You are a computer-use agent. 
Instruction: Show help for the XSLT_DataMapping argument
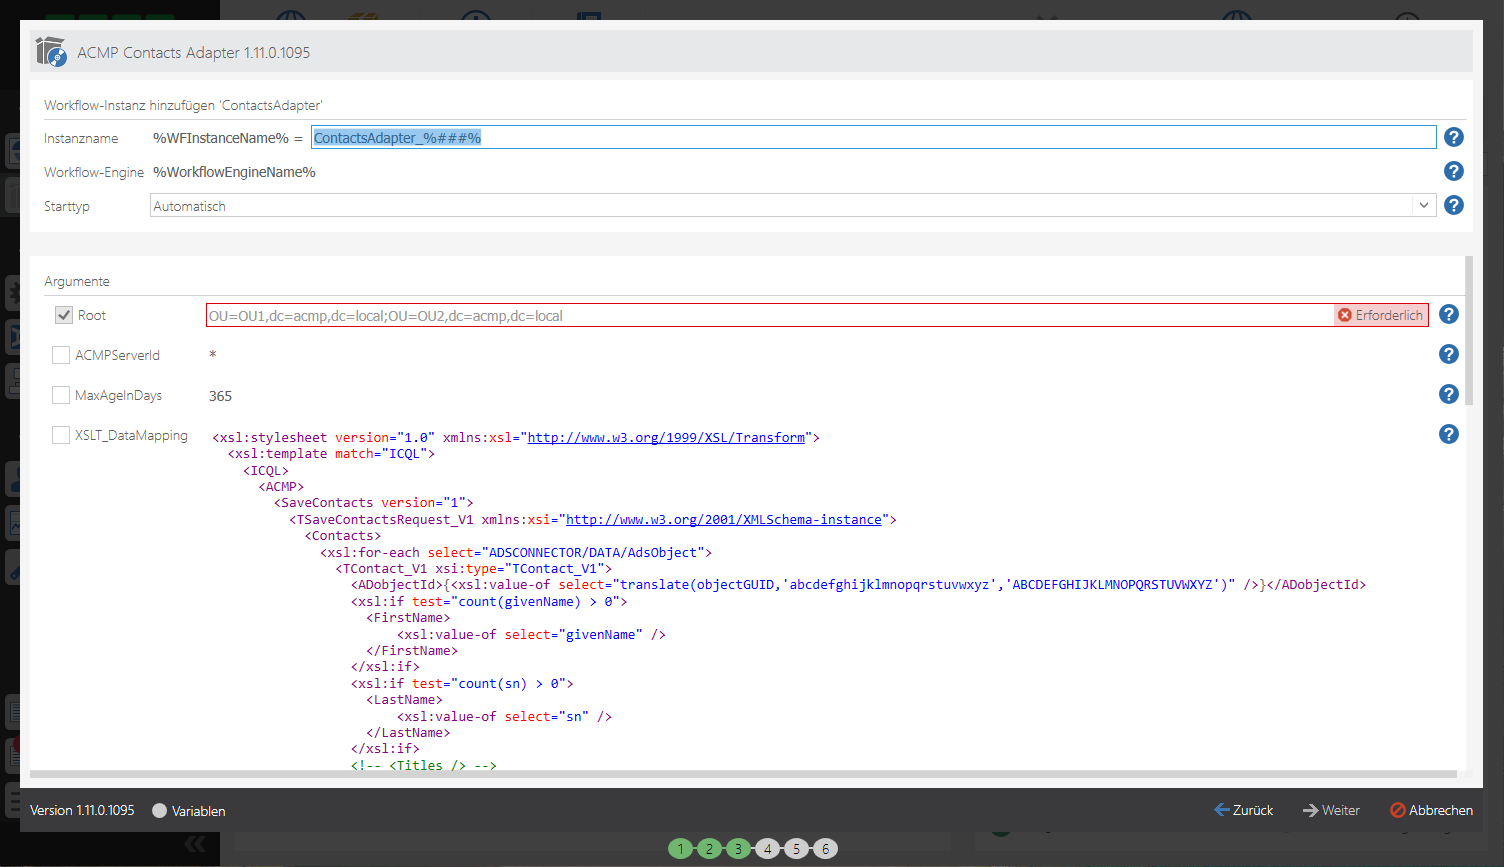1449,434
